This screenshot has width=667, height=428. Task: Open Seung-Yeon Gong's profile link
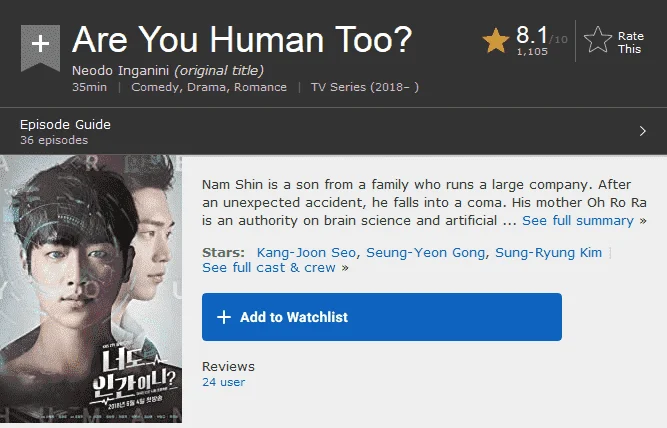[425, 252]
